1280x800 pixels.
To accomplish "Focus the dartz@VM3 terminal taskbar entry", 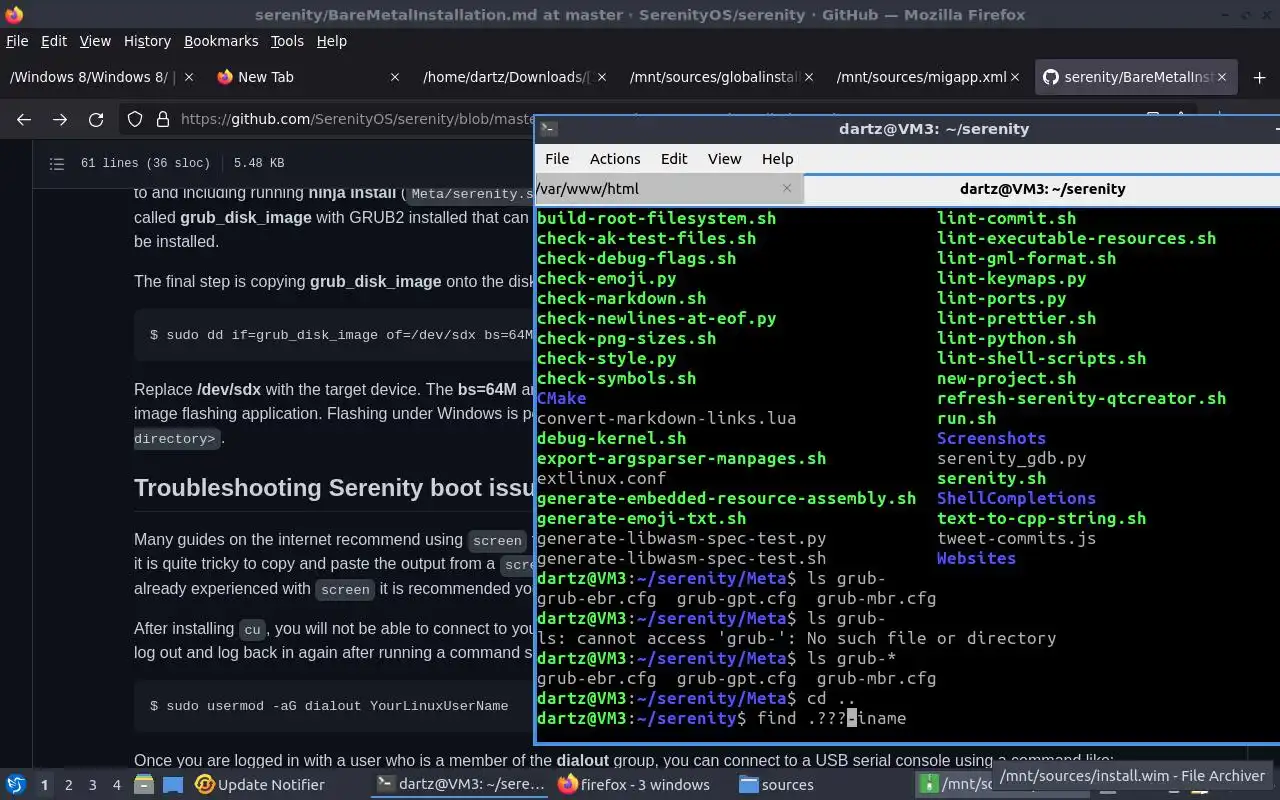I will [460, 785].
